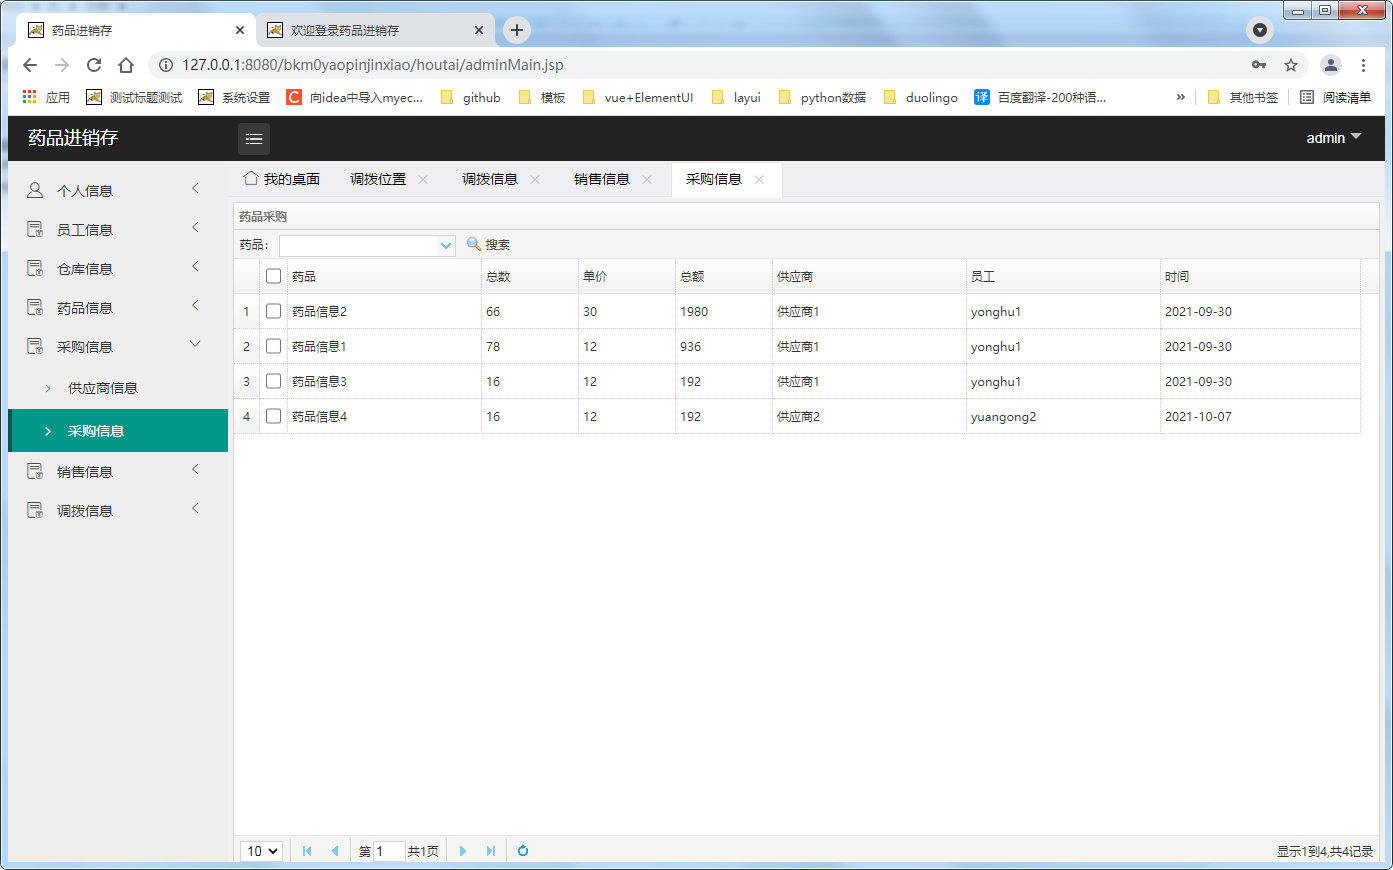Check the box for 药品信息2 row
This screenshot has width=1393, height=870.
coord(273,311)
